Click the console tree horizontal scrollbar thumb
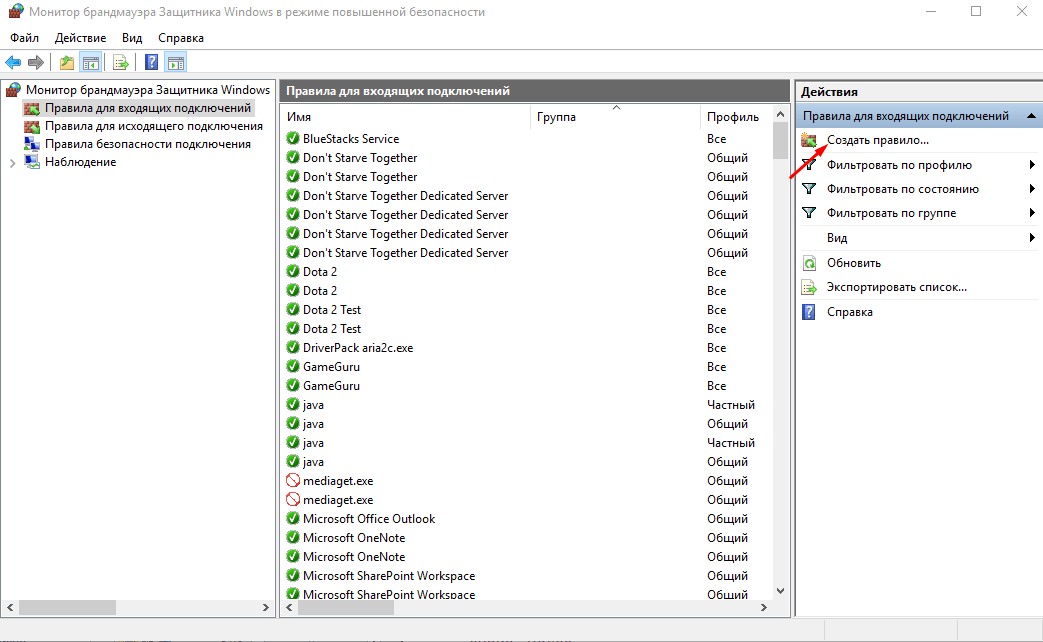Viewport: 1043px width, 642px height. 67,607
